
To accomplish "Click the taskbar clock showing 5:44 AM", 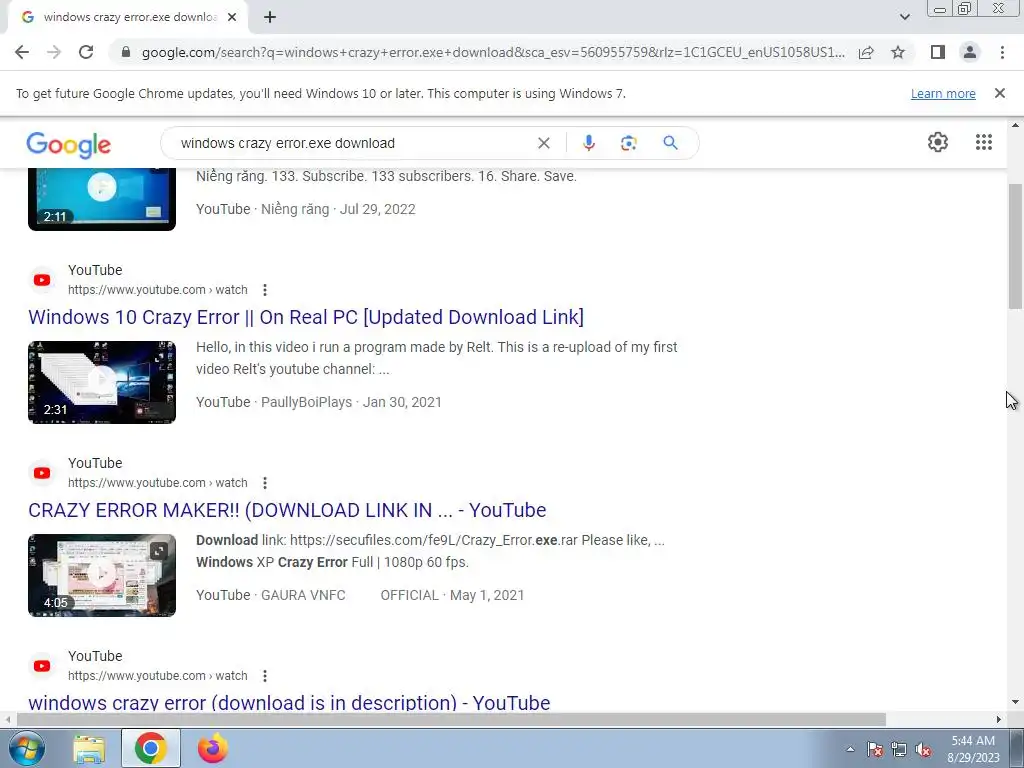I will click(x=973, y=749).
